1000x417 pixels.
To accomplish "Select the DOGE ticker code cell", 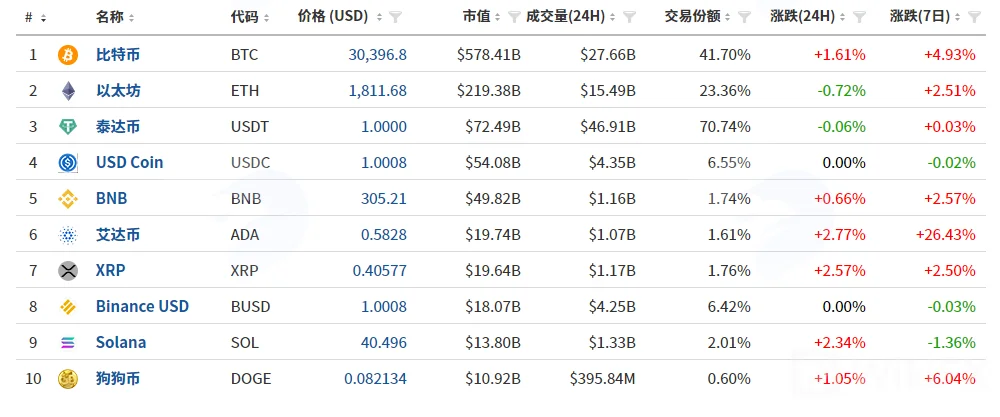I will click(x=251, y=379).
